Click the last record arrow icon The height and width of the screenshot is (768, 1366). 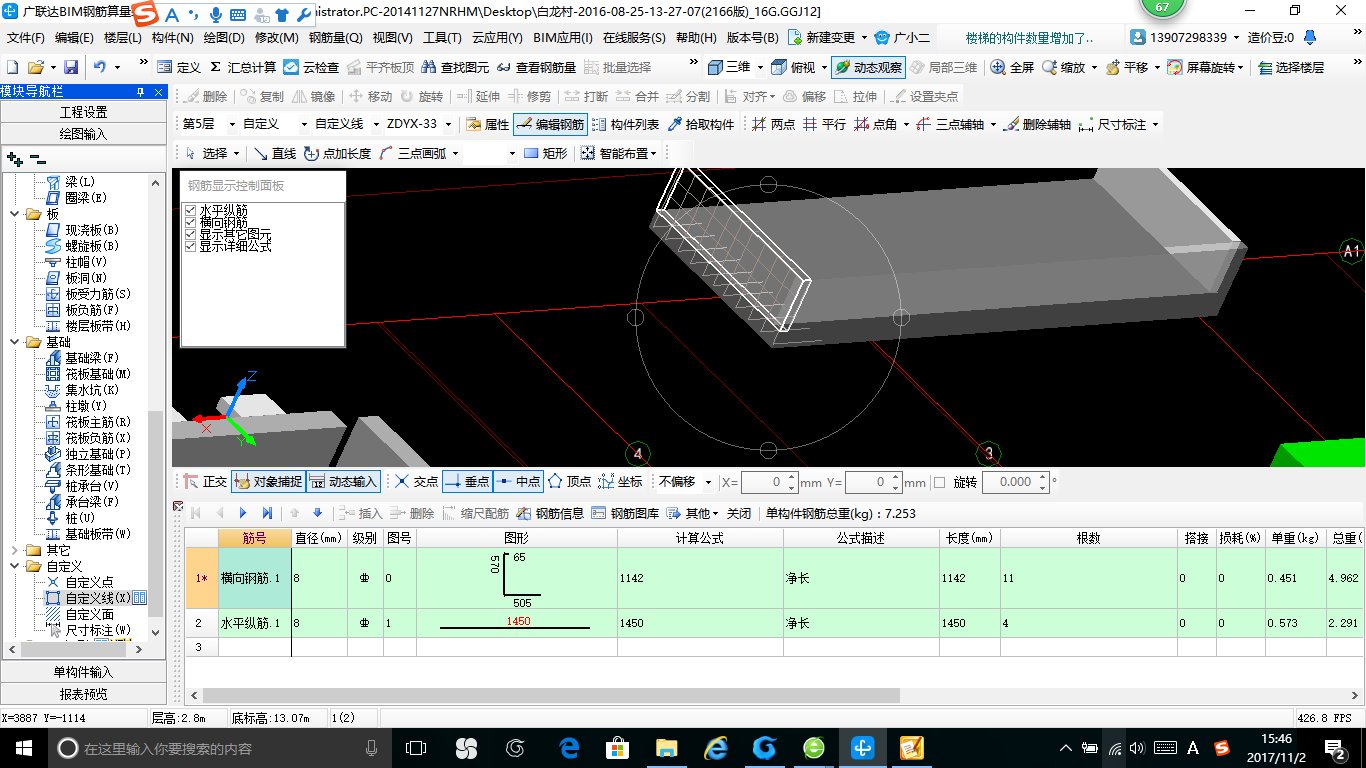point(267,513)
